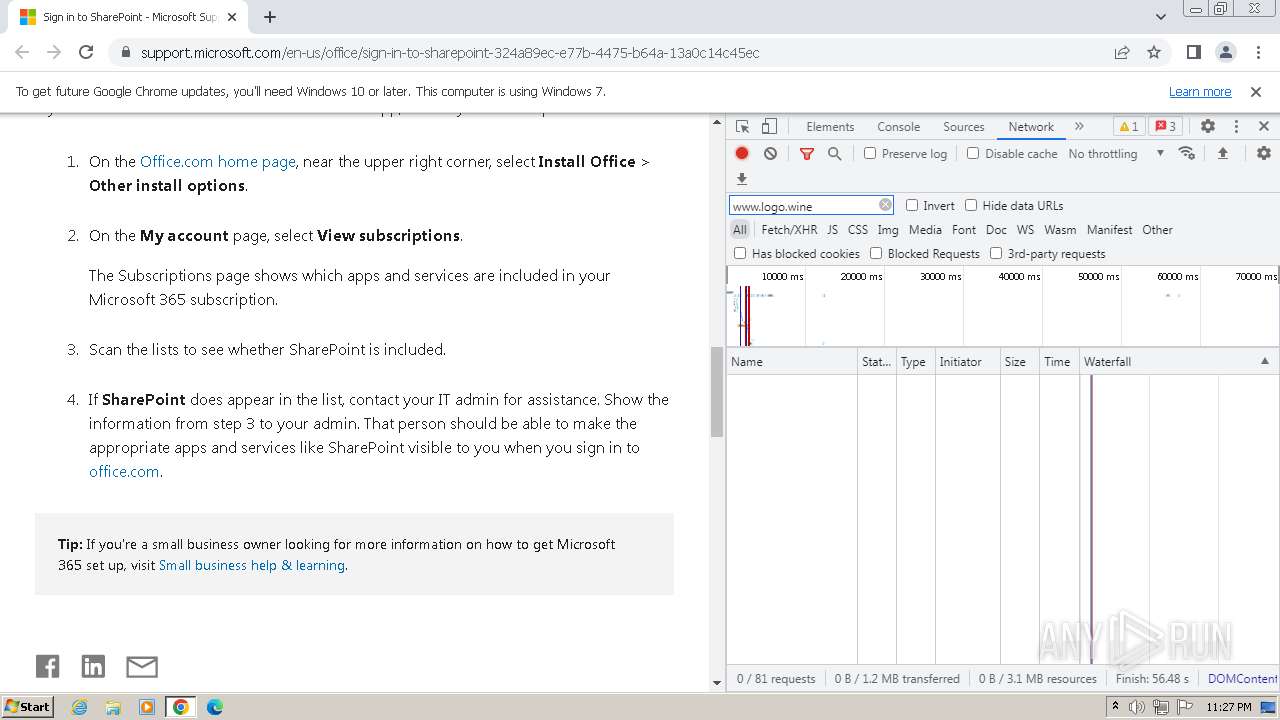The width and height of the screenshot is (1280, 720).
Task: Share article on LinkedIn
Action: tap(93, 666)
